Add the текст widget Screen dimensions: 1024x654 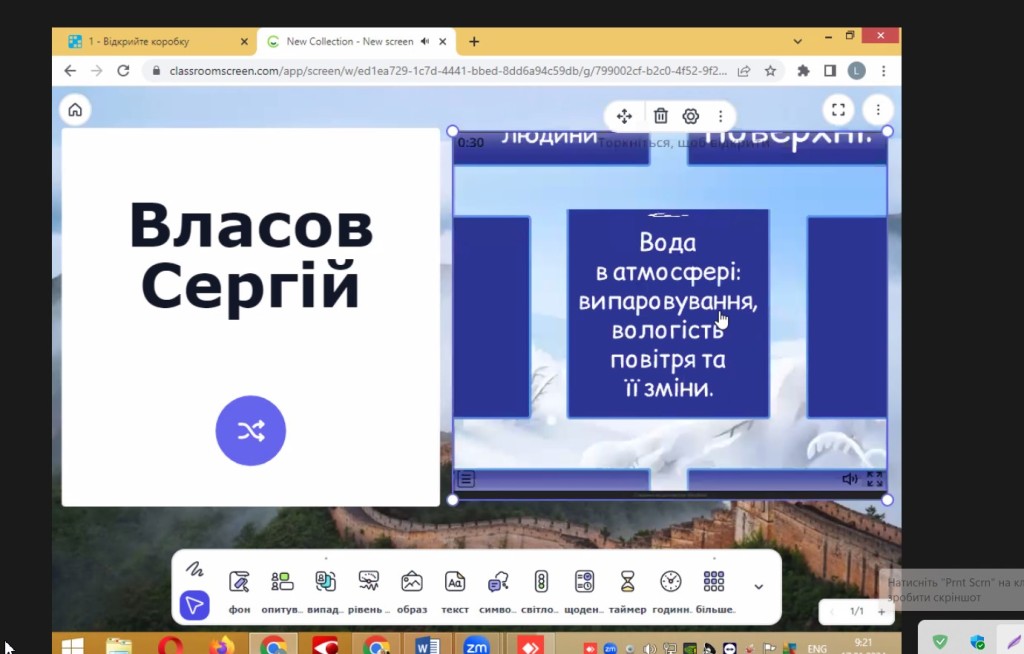tap(454, 588)
